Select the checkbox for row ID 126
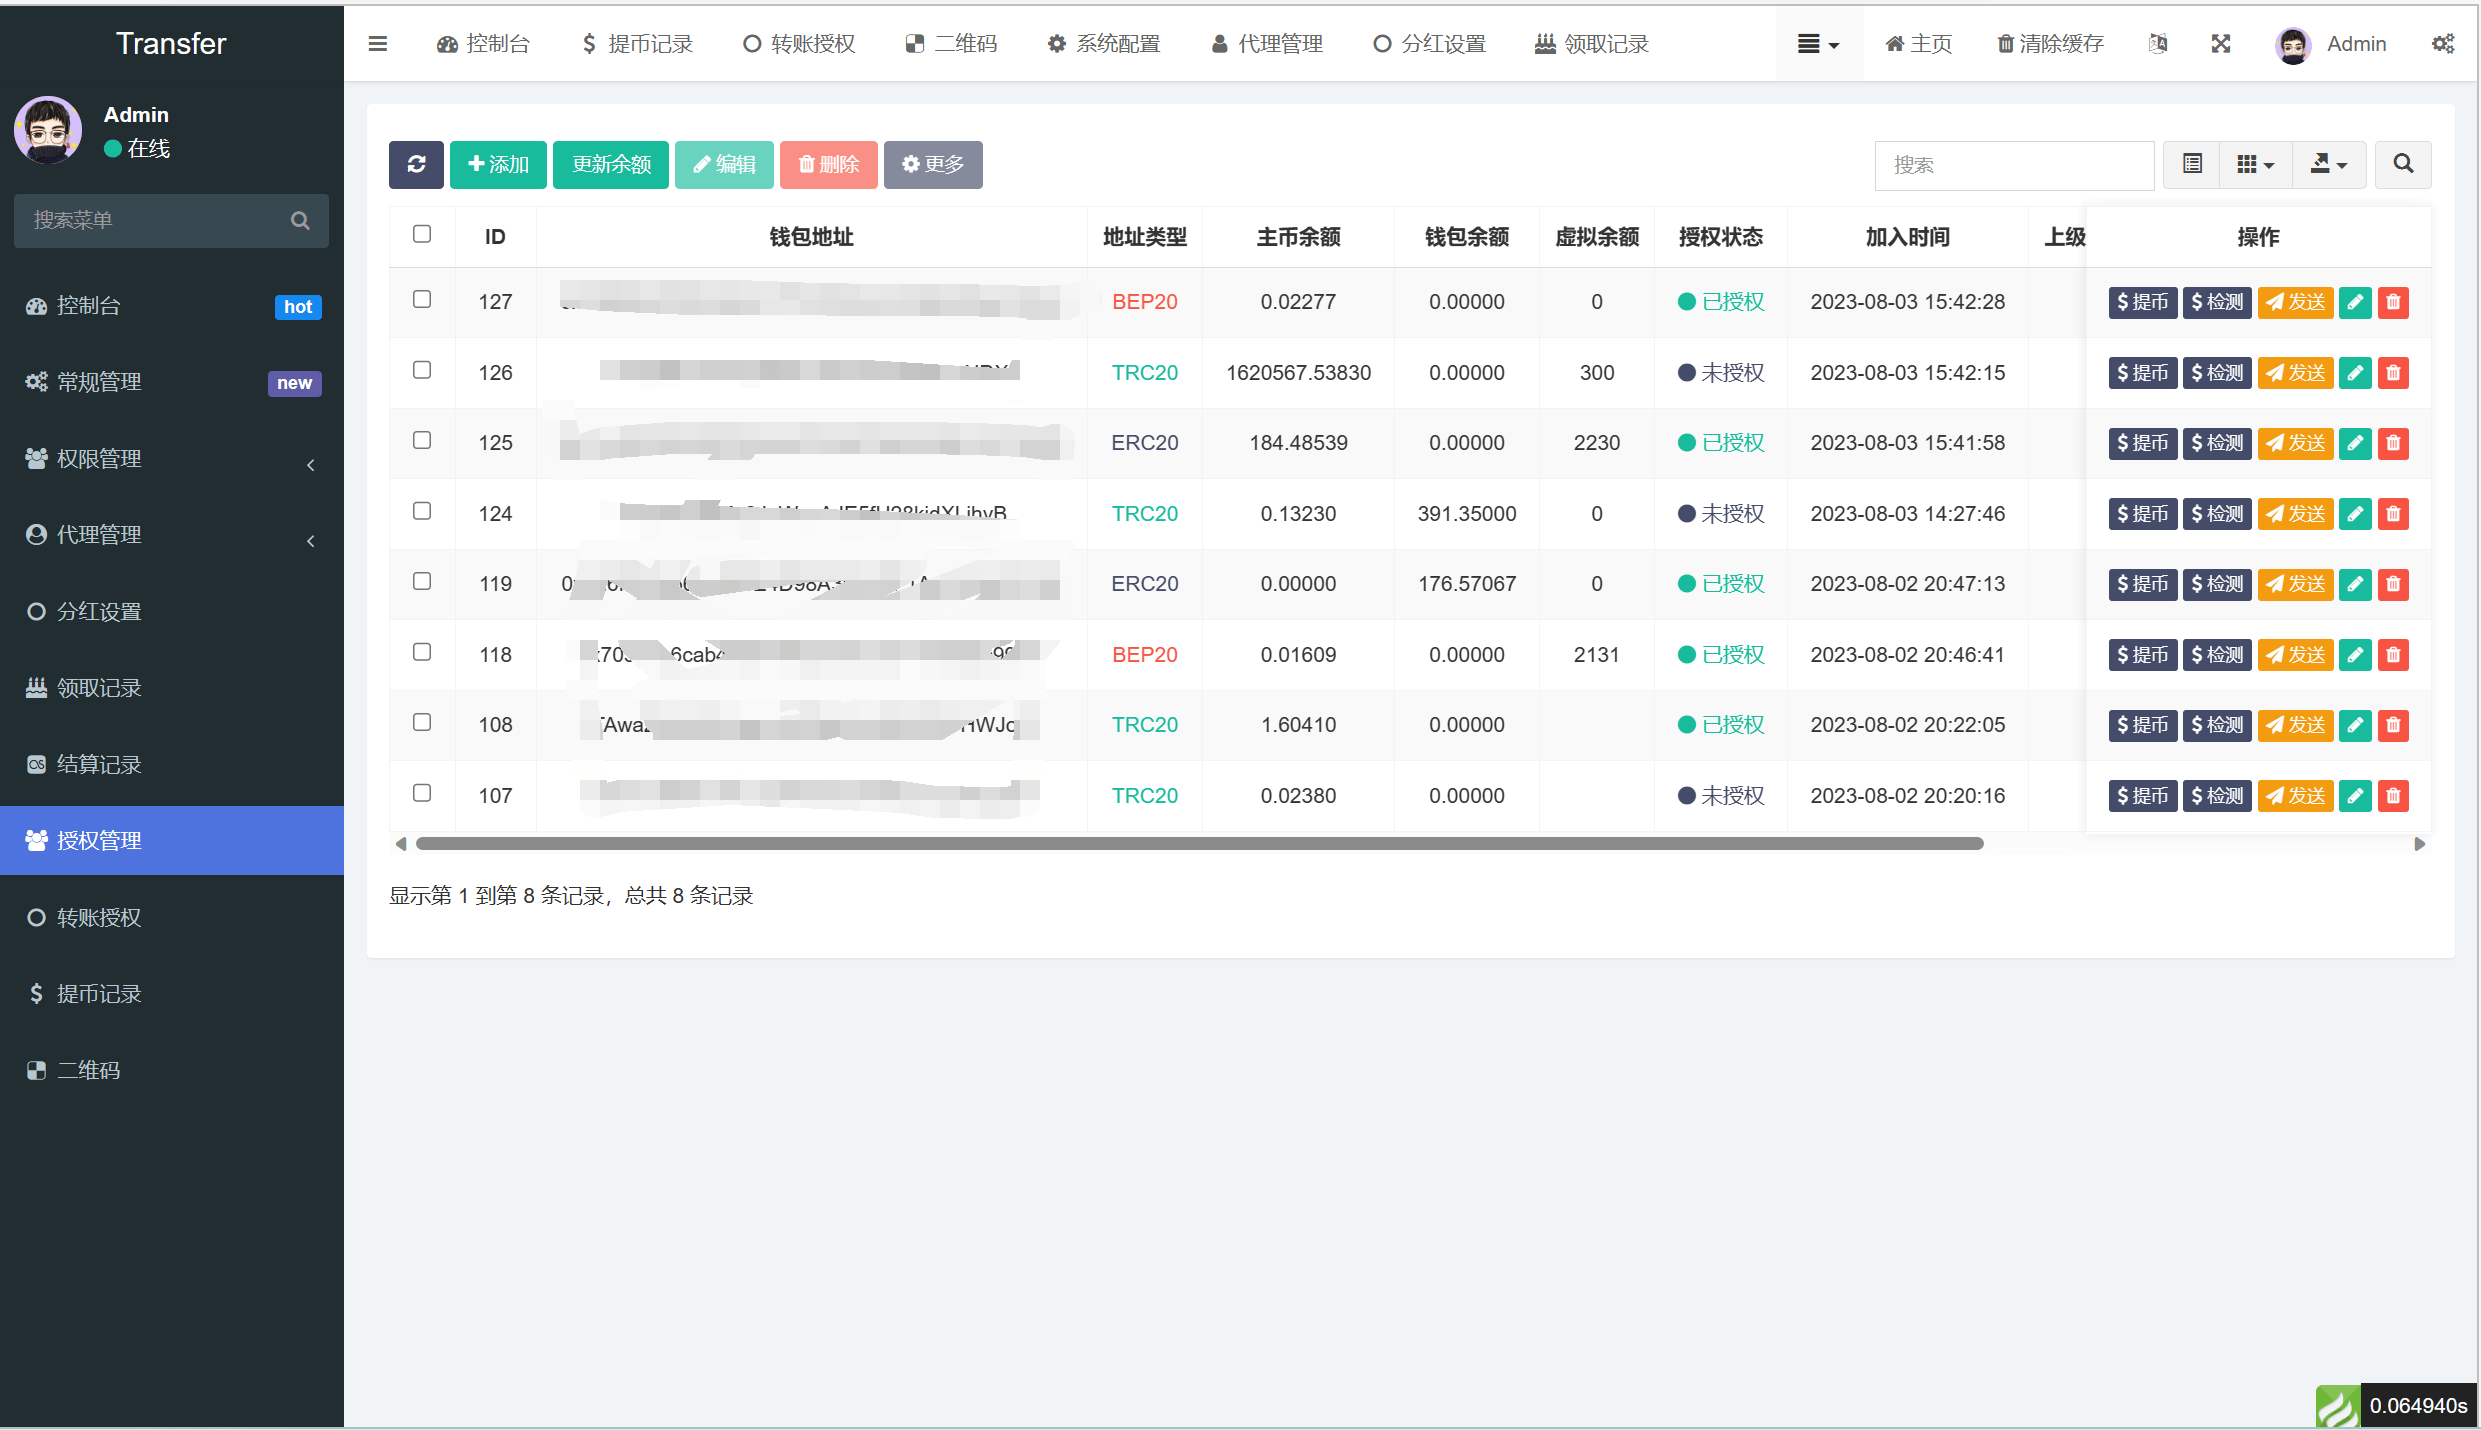2481x1430 pixels. (x=422, y=370)
